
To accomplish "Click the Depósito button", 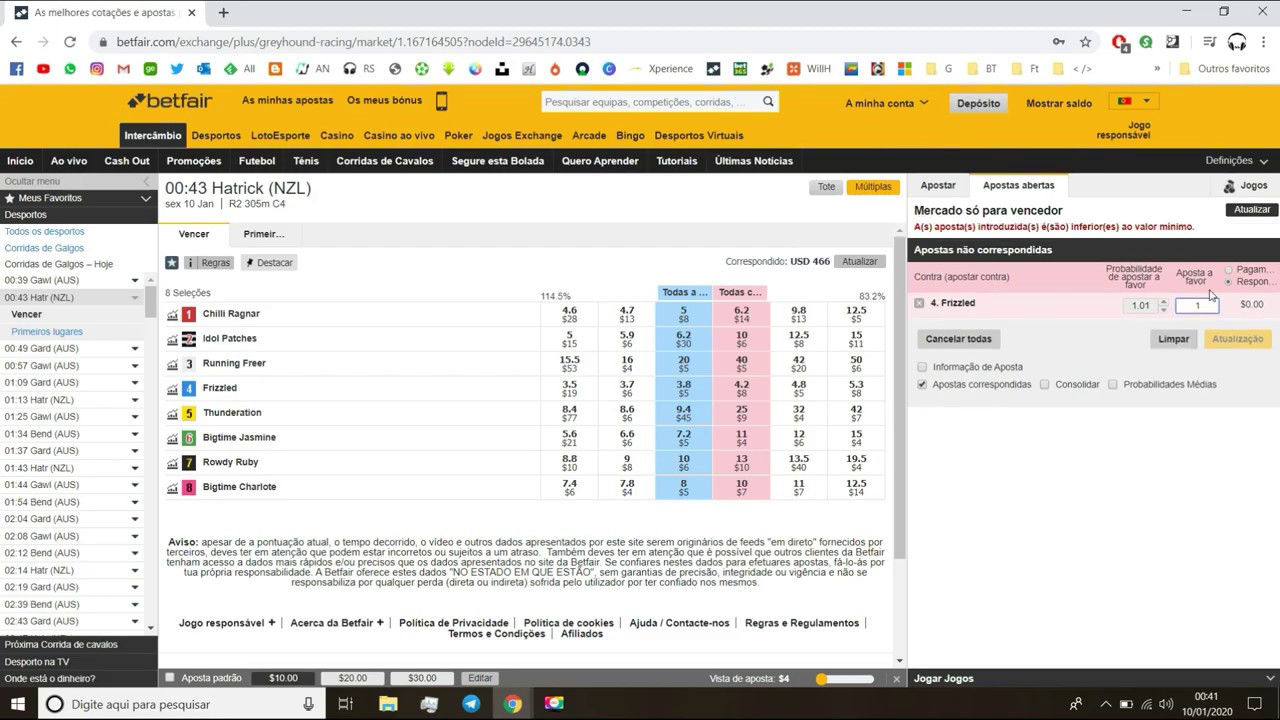I will point(978,103).
